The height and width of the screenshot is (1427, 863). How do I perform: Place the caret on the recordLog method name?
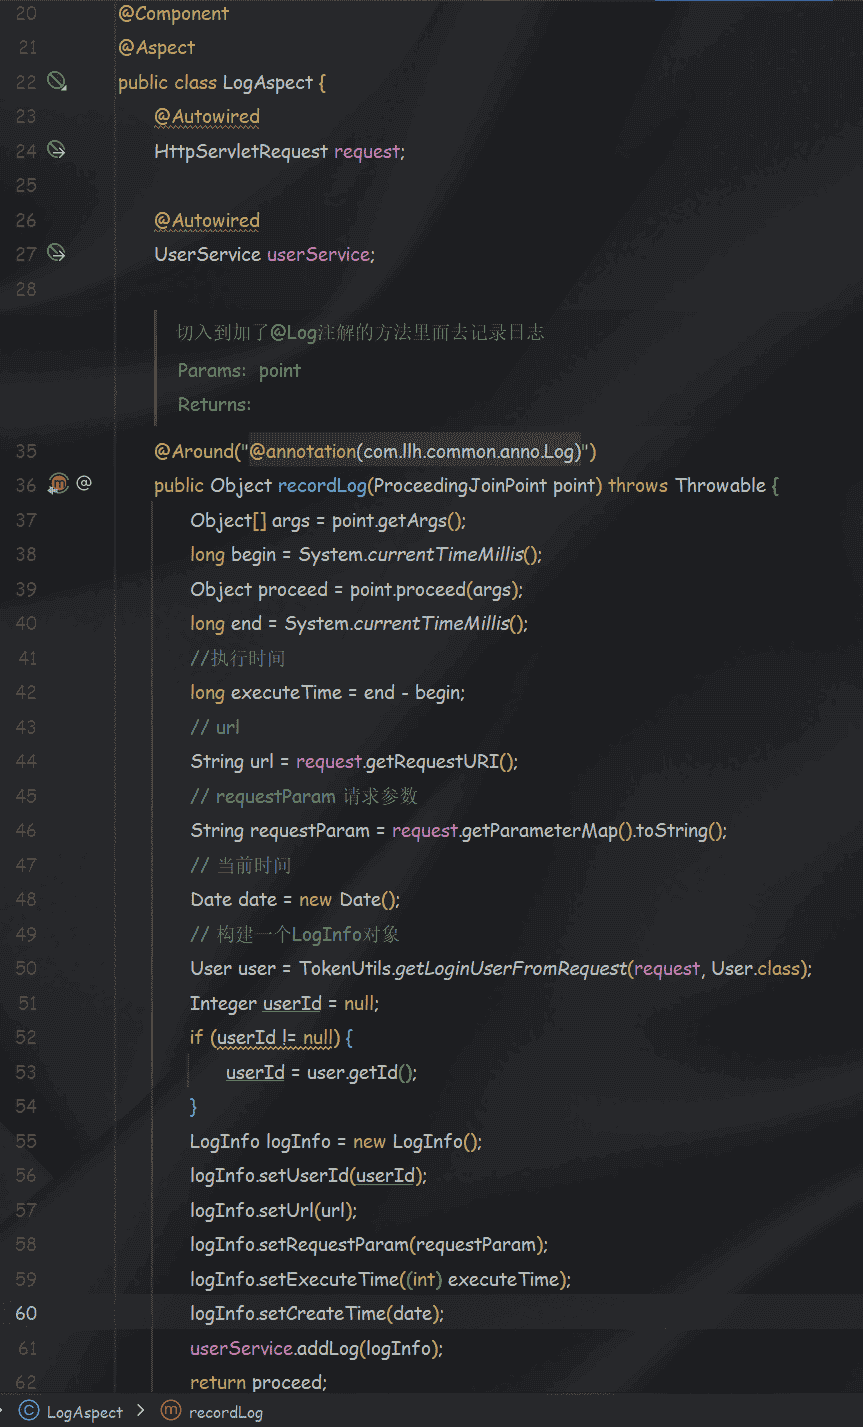coord(322,485)
